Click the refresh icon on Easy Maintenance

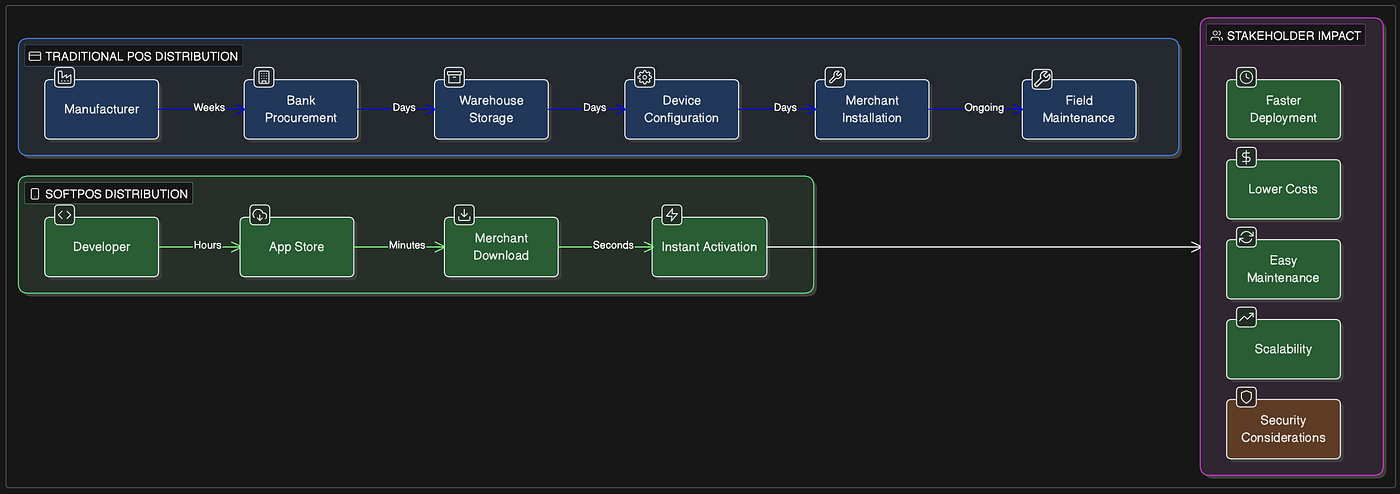(1246, 237)
